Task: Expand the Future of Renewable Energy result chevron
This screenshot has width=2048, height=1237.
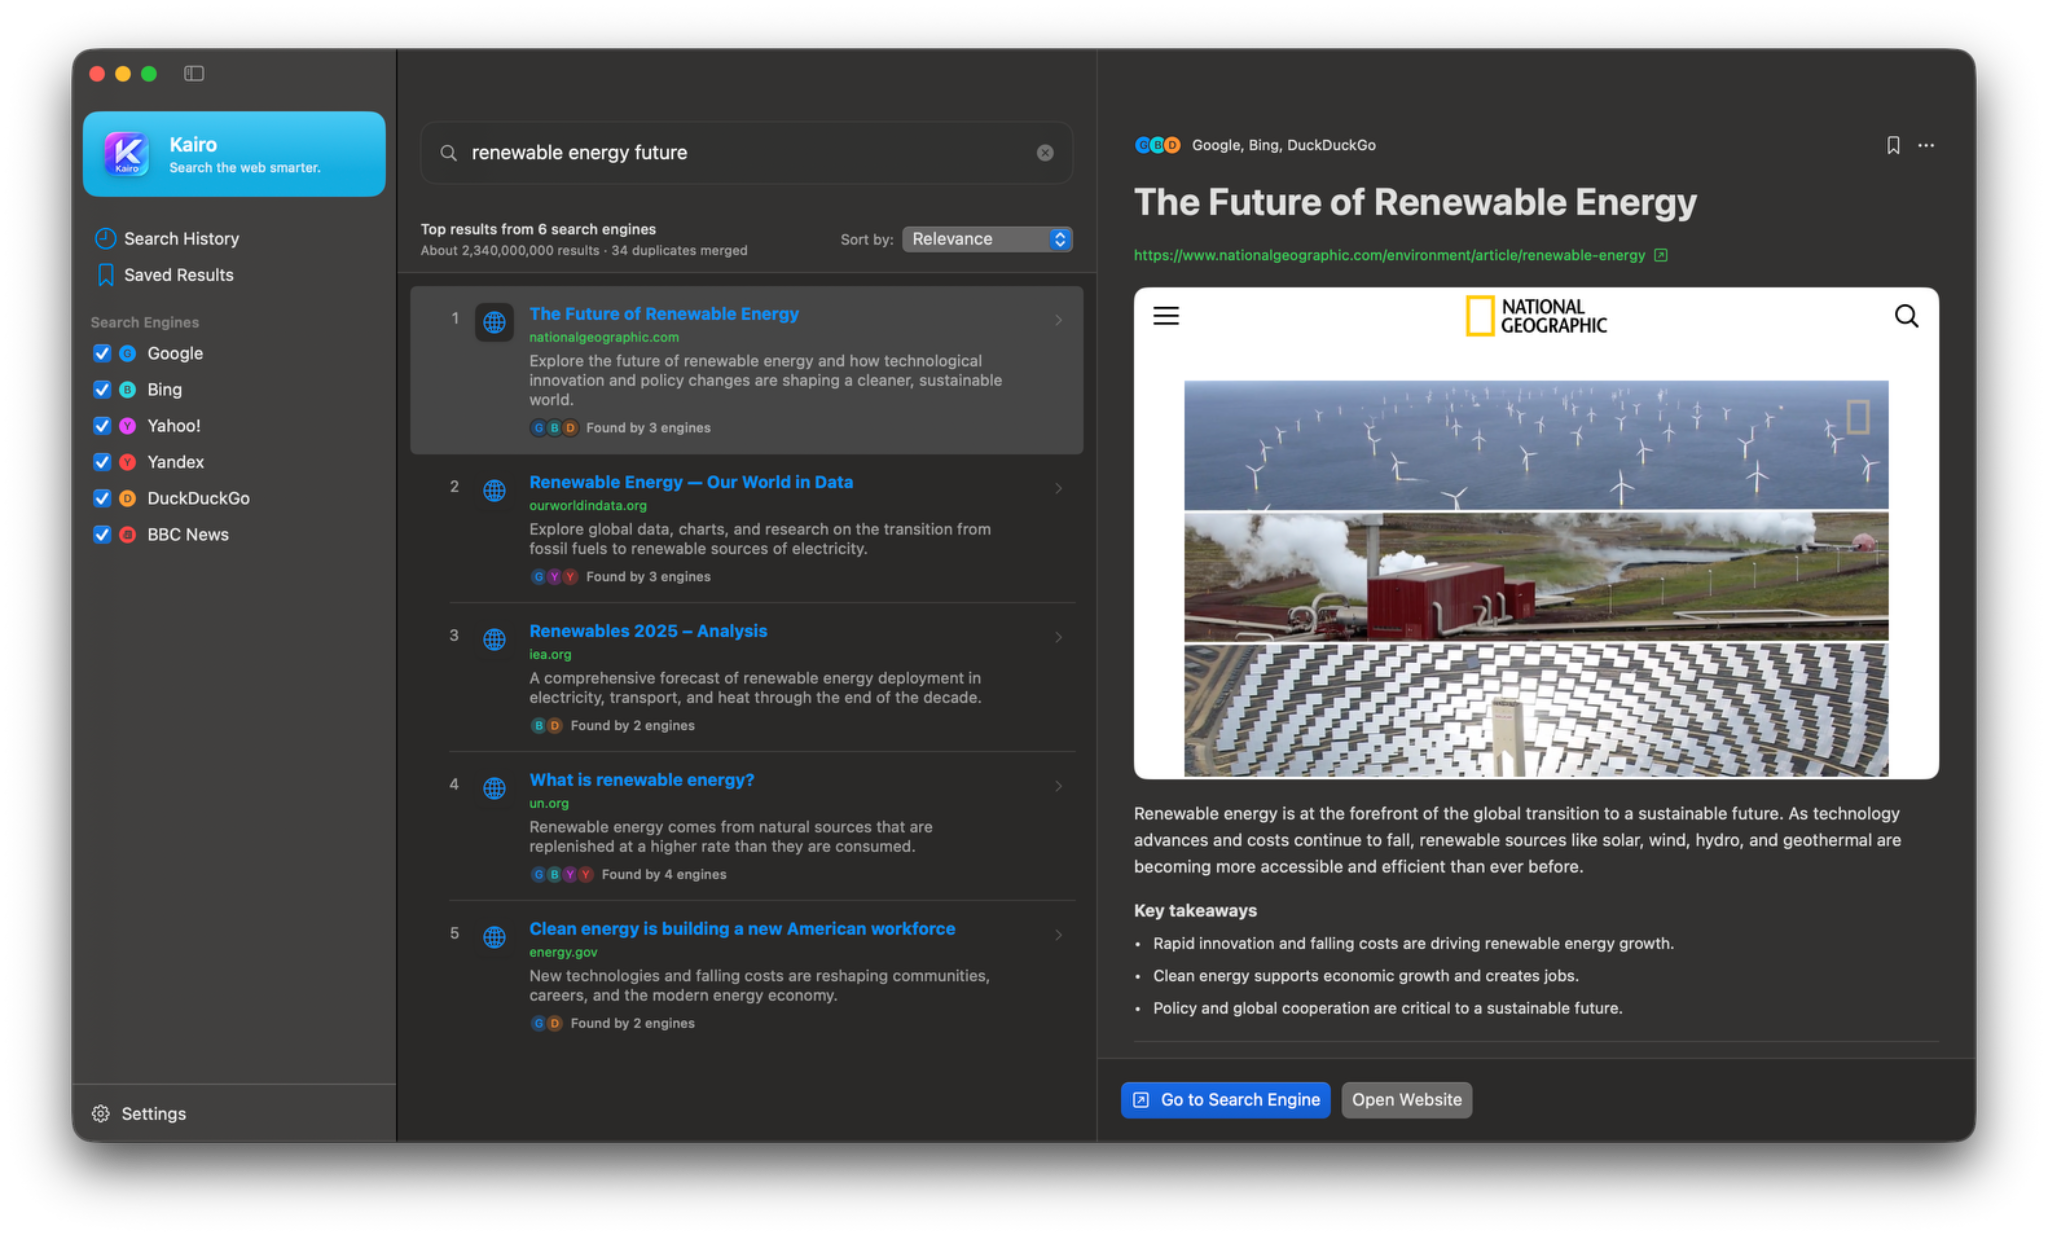Action: tap(1058, 320)
